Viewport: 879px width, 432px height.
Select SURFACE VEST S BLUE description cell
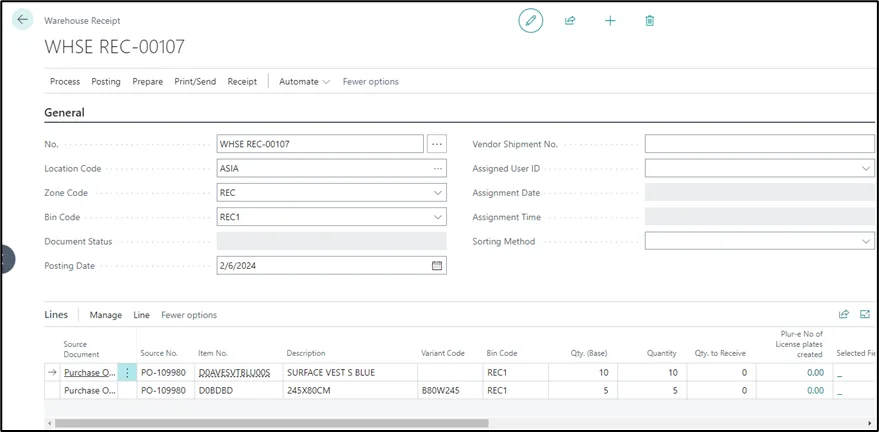350,373
